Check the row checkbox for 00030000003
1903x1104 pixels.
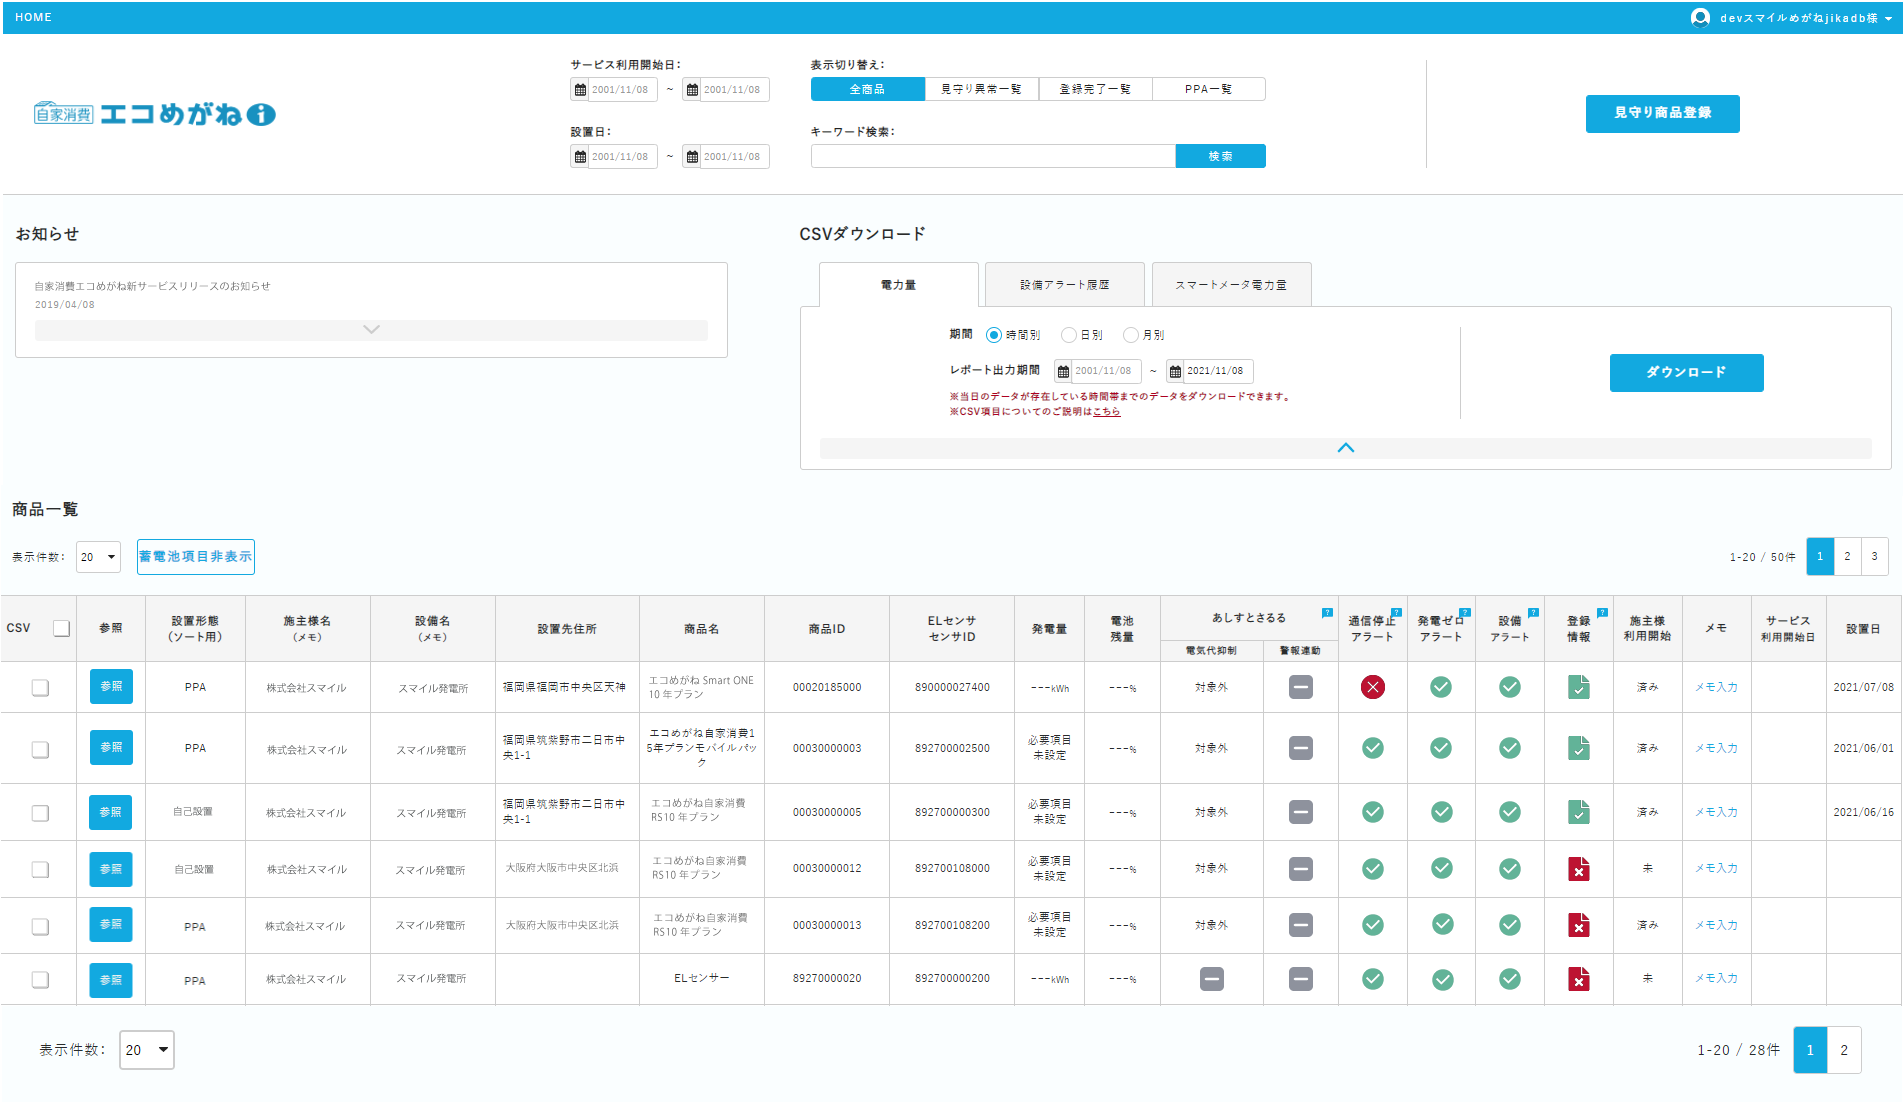(x=40, y=750)
